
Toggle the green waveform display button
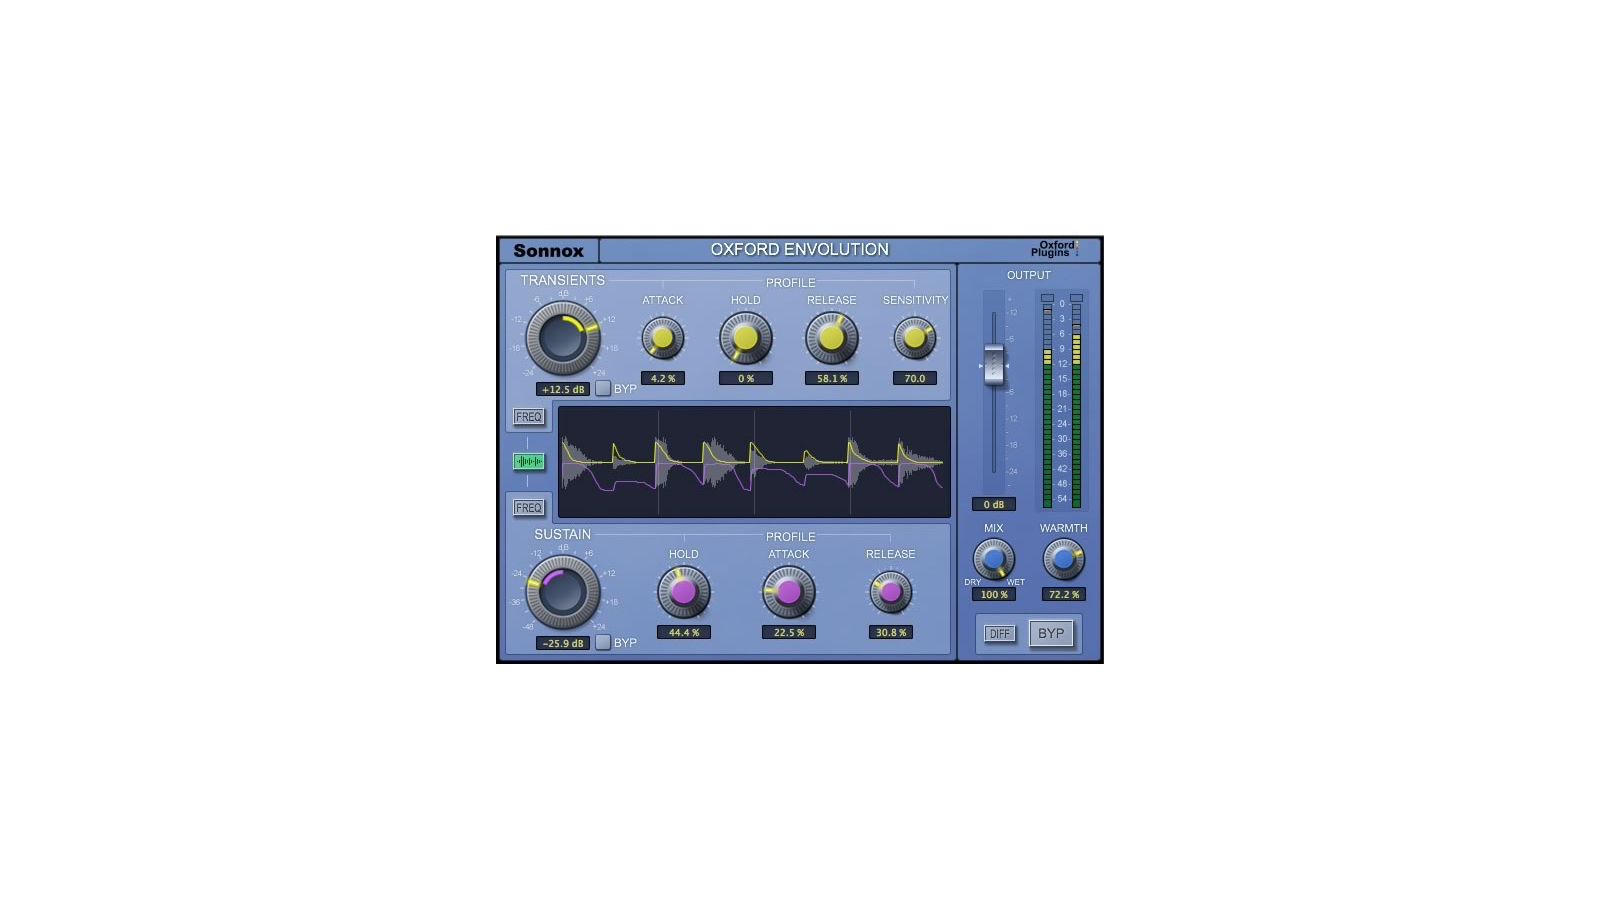[528, 461]
